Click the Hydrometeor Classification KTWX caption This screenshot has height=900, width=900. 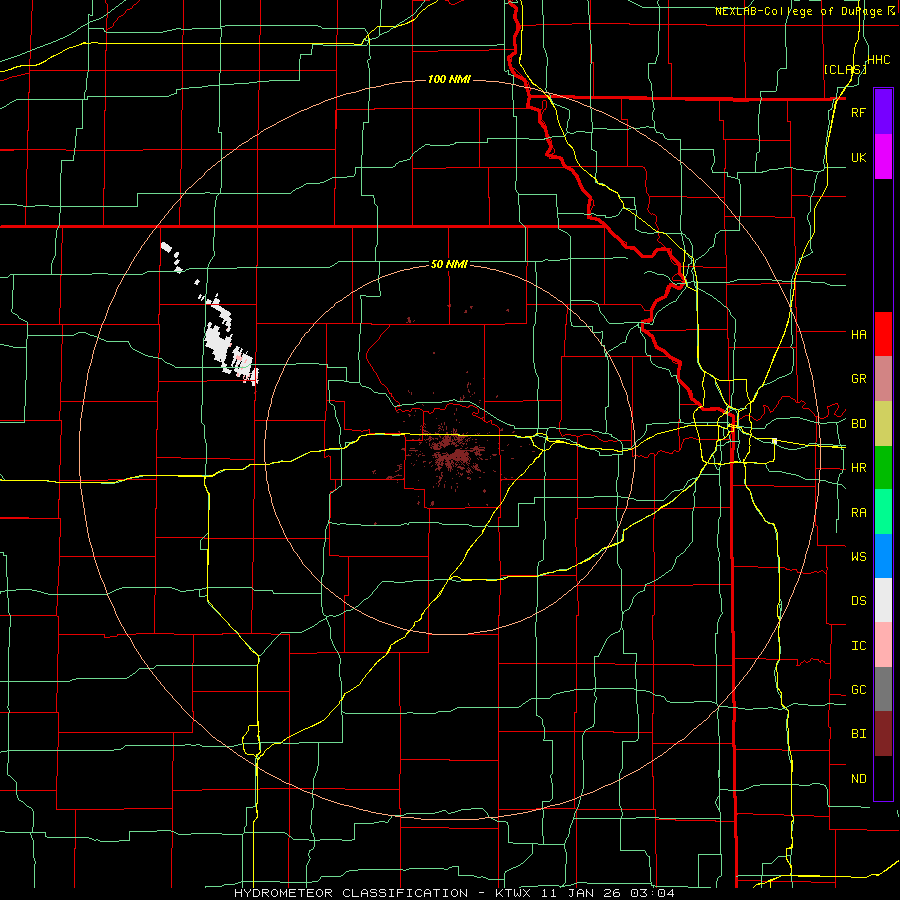454,893
